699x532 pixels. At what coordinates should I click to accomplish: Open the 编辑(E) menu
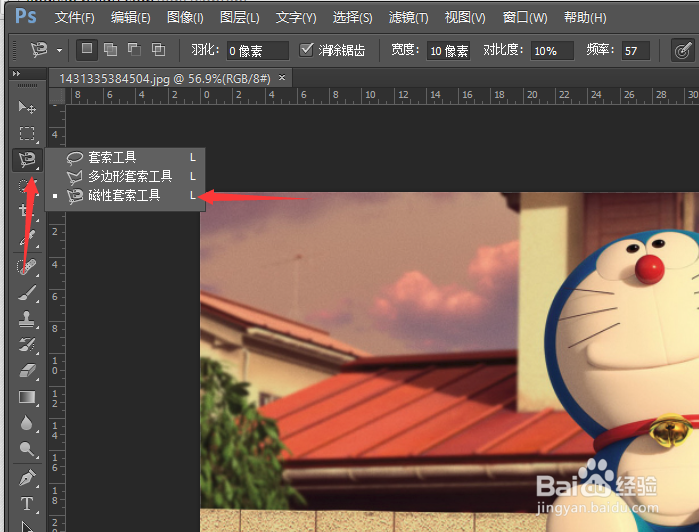pos(130,17)
